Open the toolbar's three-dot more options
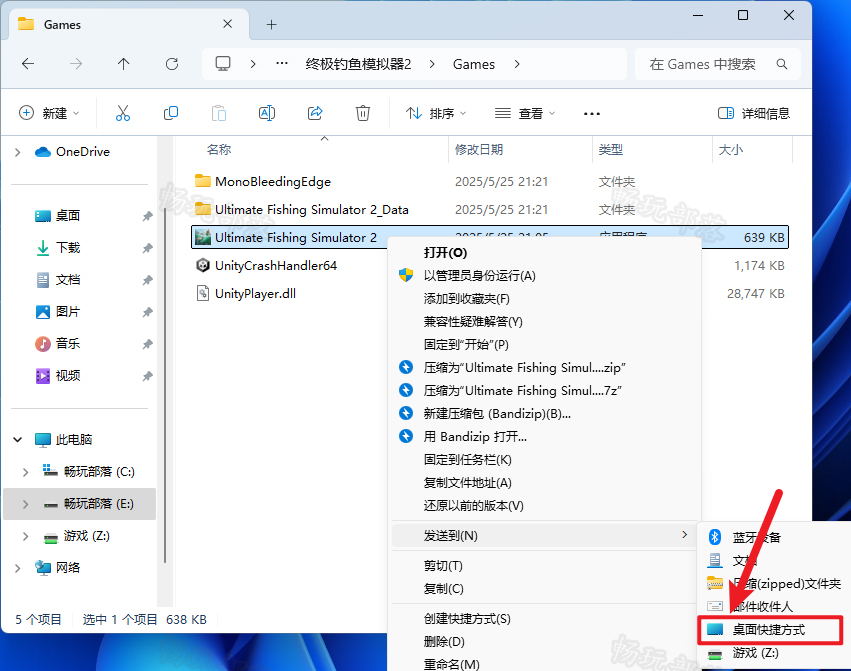Screen dimensions: 851x671 tap(592, 113)
